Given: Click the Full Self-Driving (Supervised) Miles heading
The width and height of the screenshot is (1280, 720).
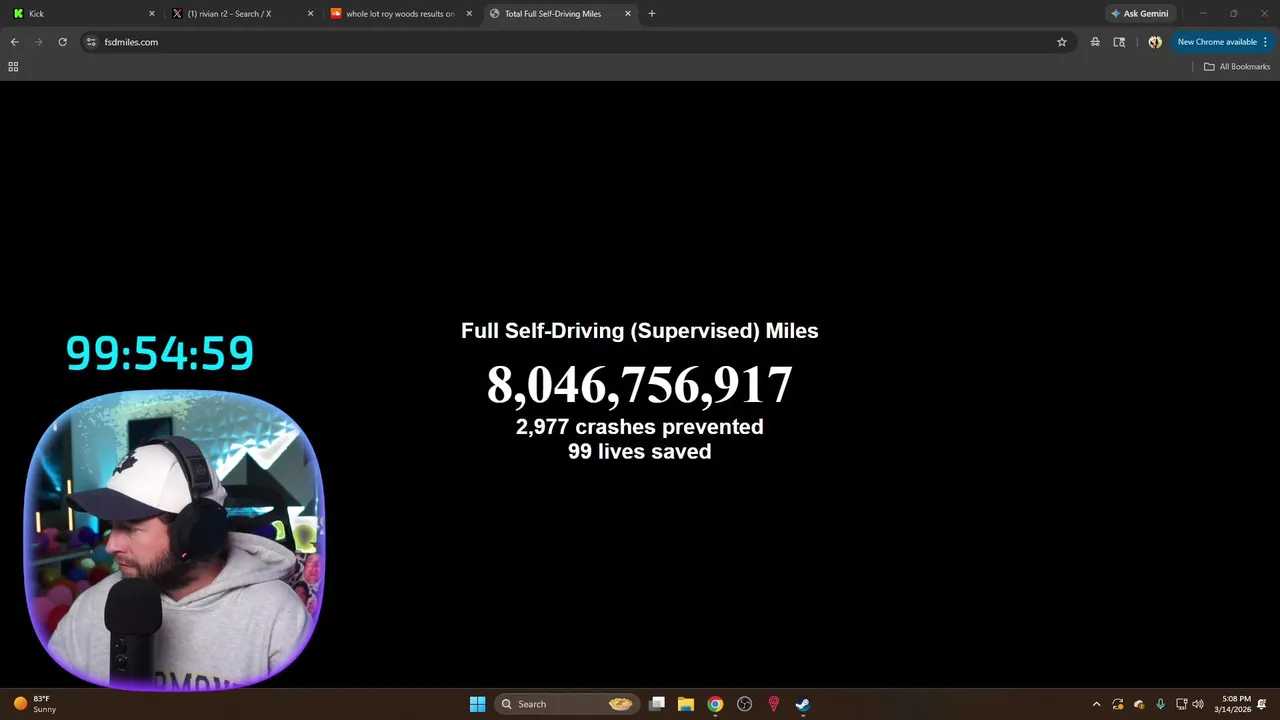Looking at the screenshot, I should click(640, 331).
